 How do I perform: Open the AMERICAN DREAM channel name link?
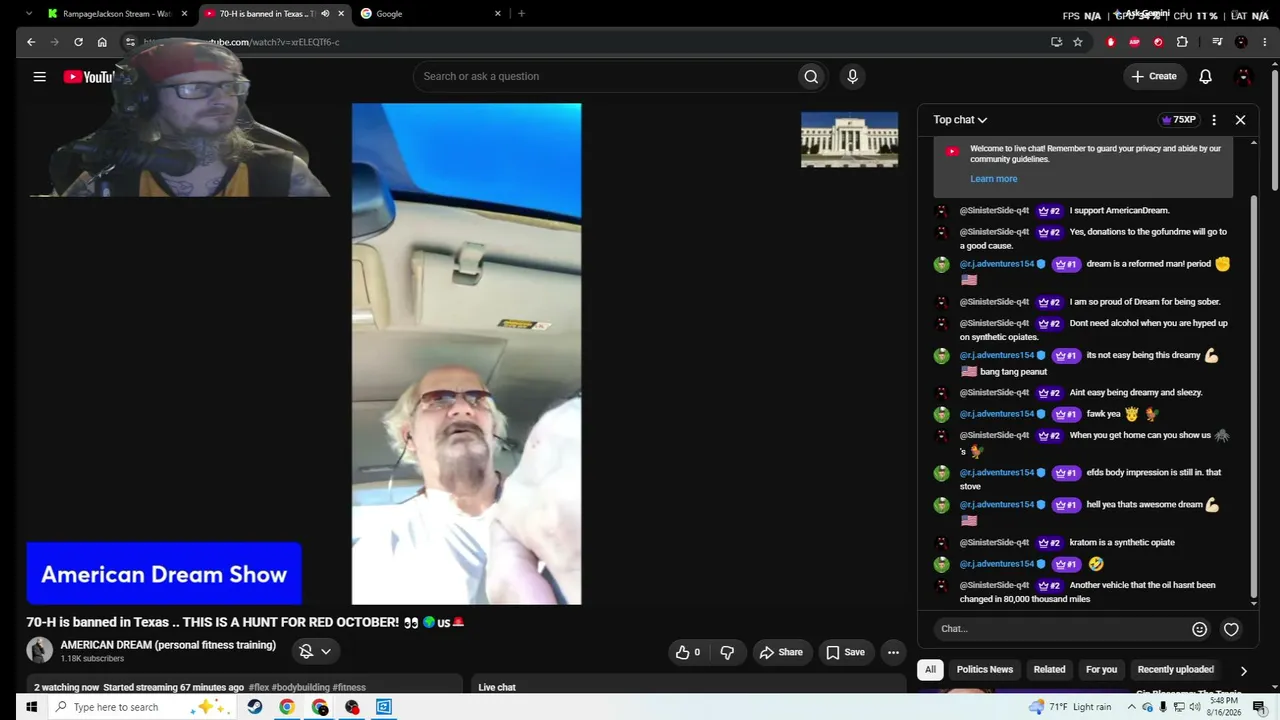(x=168, y=645)
